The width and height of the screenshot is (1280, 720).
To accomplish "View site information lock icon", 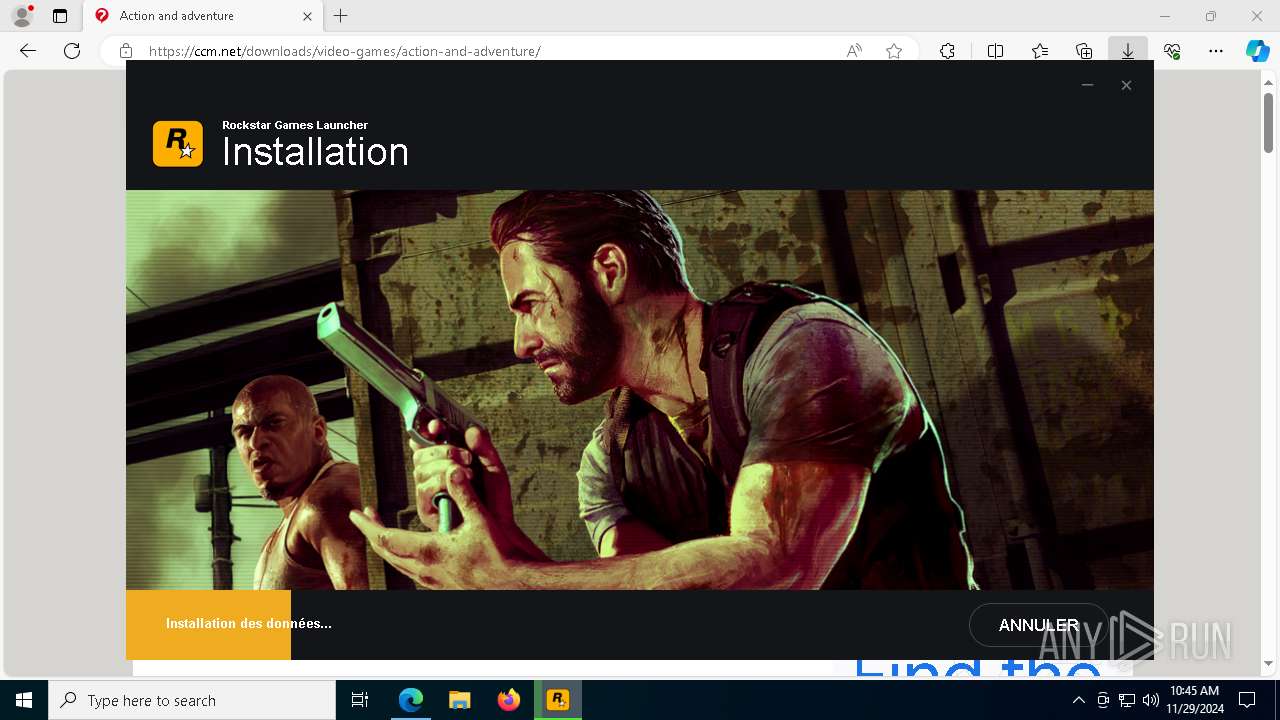I will pyautogui.click(x=126, y=51).
